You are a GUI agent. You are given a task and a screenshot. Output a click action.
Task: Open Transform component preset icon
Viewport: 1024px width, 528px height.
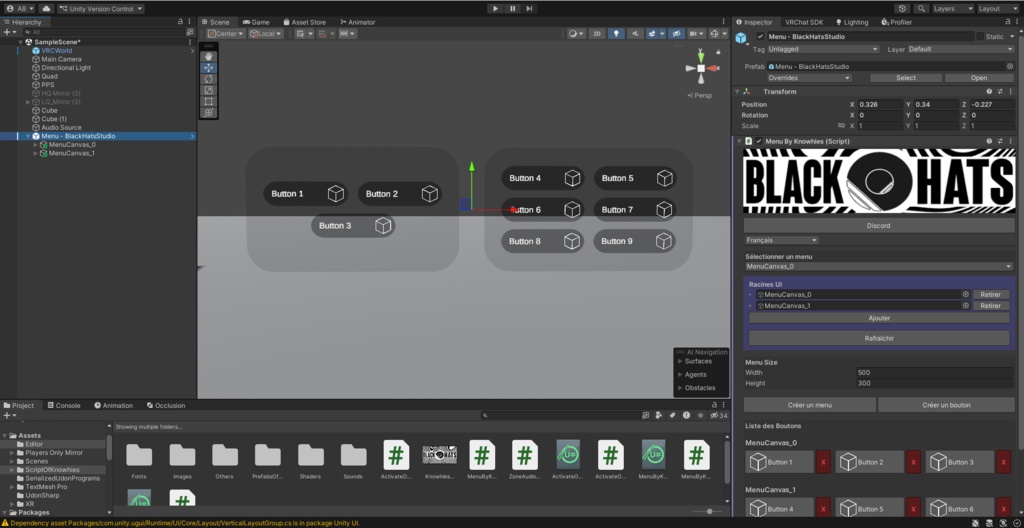pyautogui.click(x=999, y=91)
